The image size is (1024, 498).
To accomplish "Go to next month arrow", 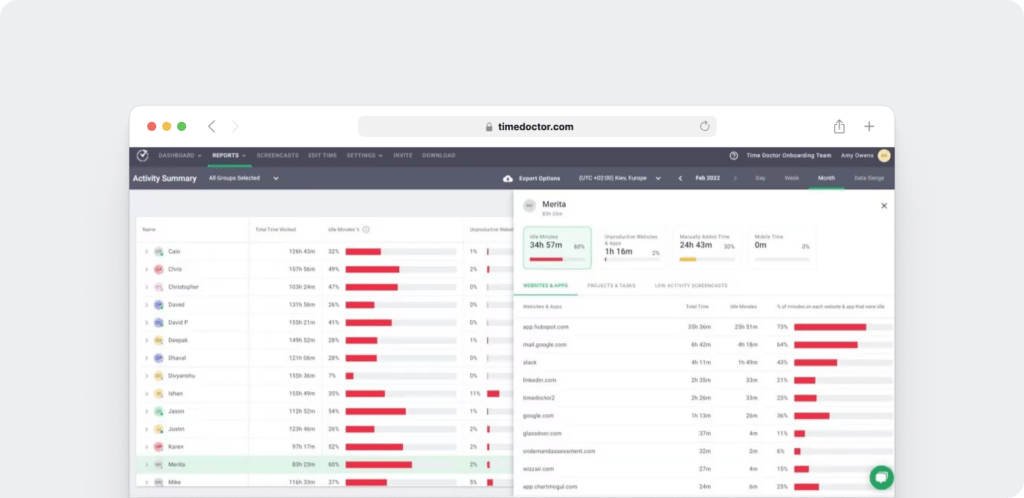I will [735, 178].
